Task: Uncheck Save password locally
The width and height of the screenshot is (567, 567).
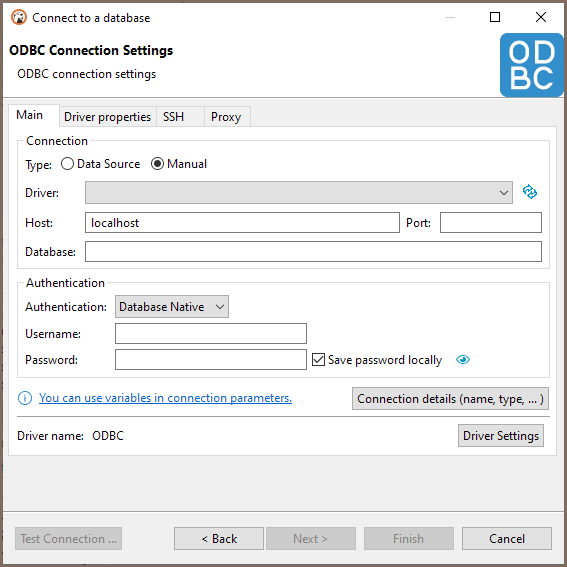Action: coord(318,360)
